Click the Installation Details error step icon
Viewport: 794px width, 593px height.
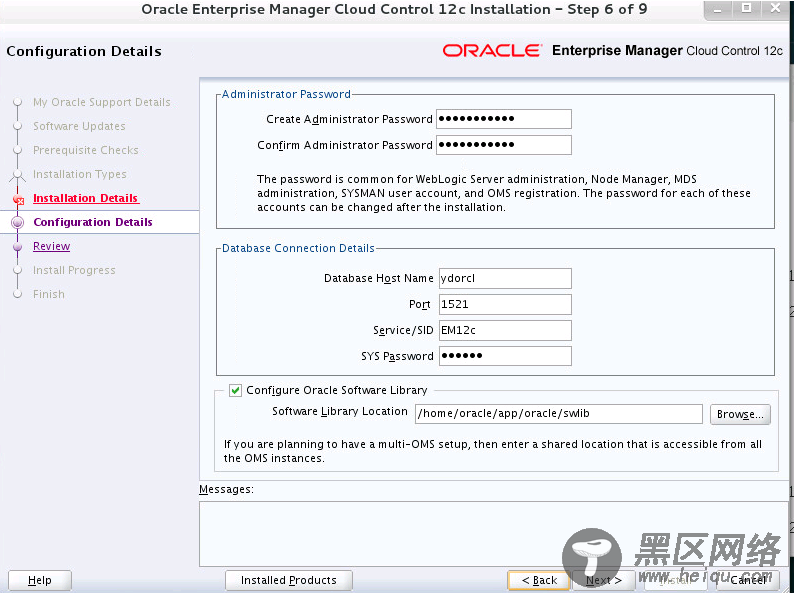click(18, 199)
